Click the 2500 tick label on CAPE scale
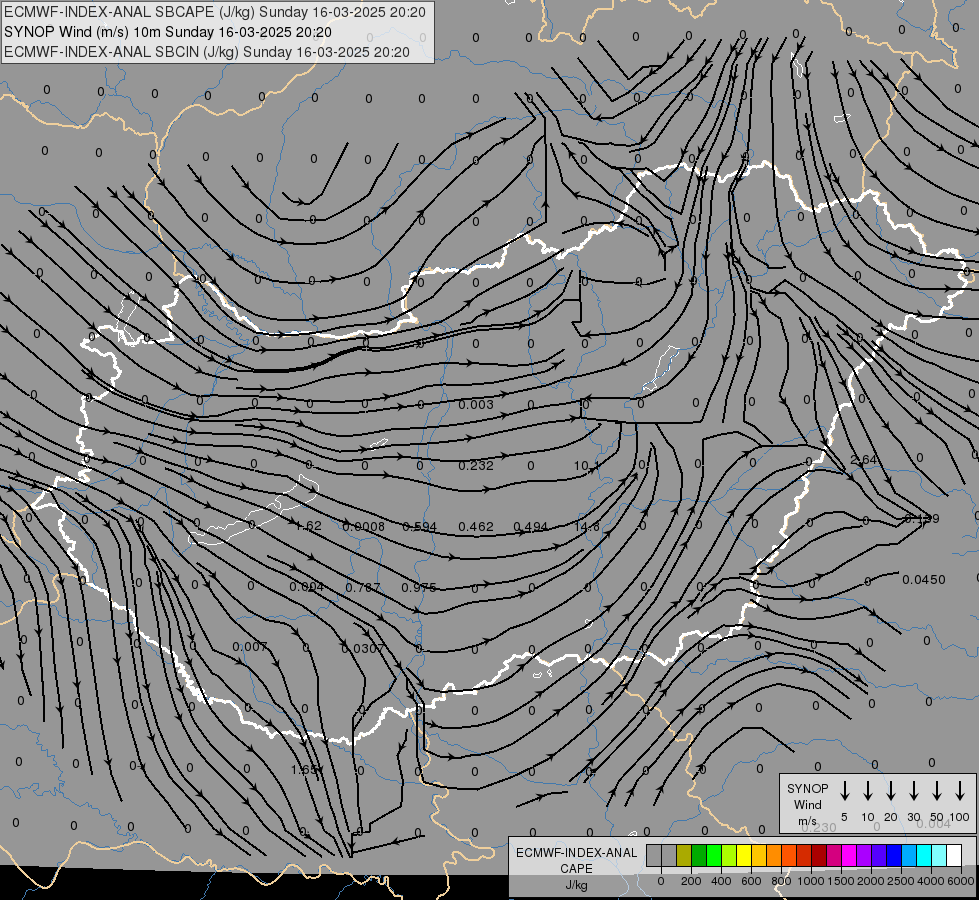The width and height of the screenshot is (979, 900). [901, 881]
